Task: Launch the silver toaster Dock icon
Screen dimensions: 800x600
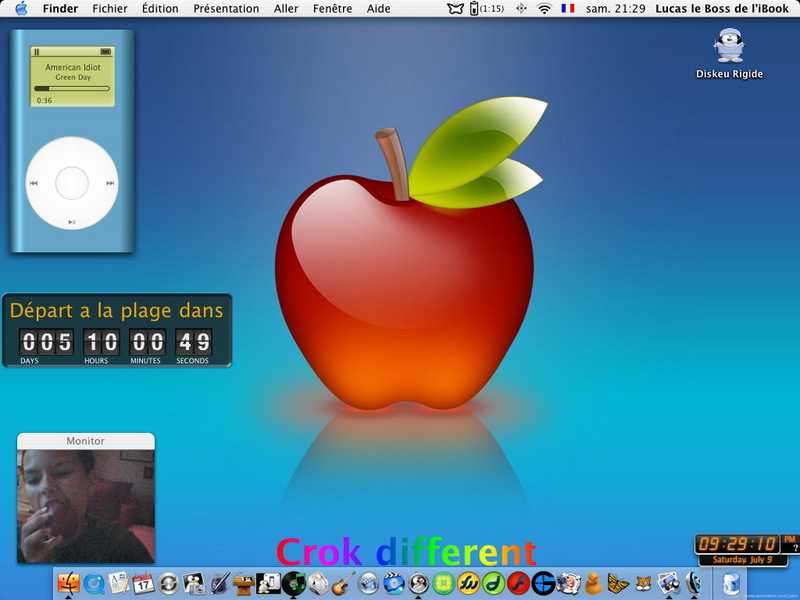Action: tap(318, 583)
